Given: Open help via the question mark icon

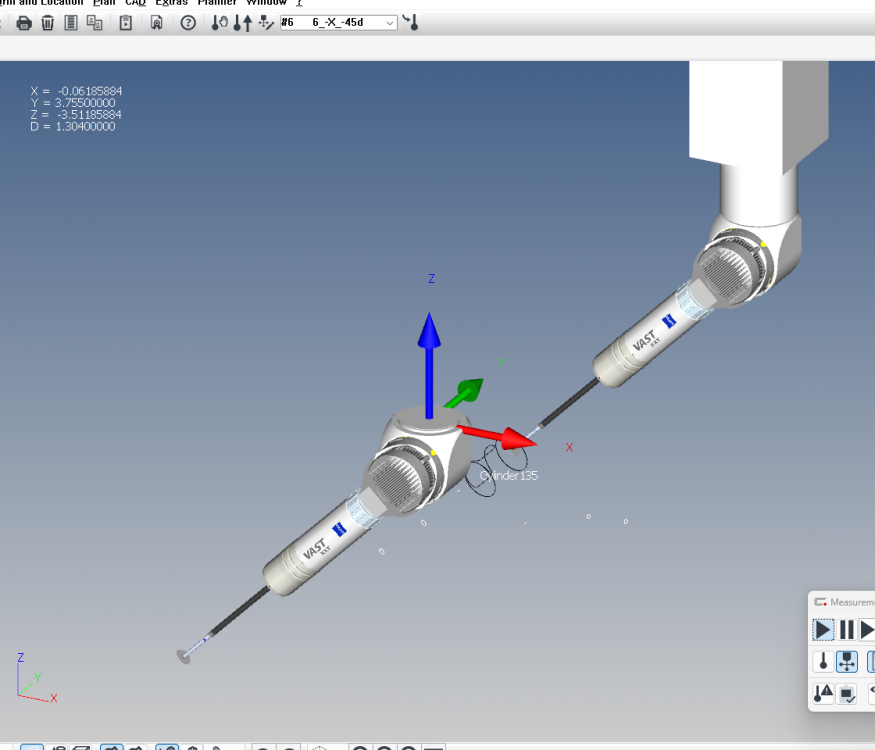Looking at the screenshot, I should [188, 23].
